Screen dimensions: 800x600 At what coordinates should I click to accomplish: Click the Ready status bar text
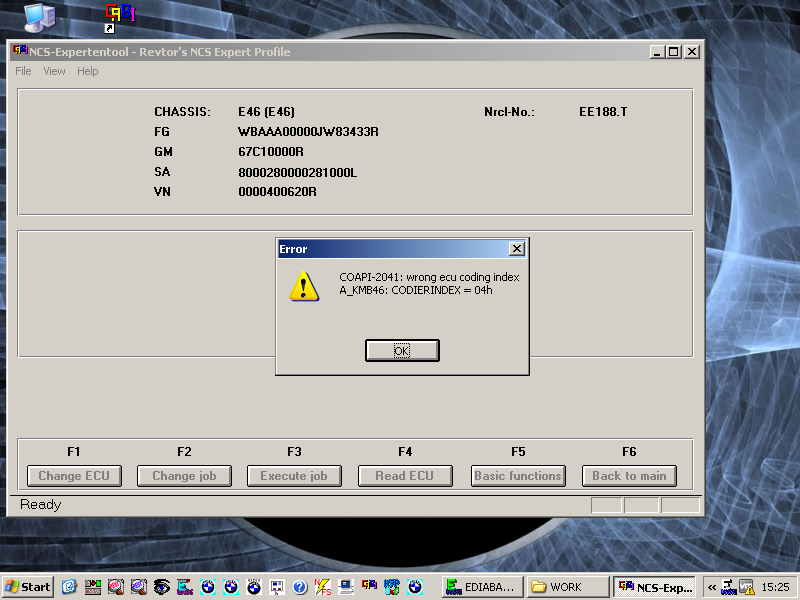point(41,505)
